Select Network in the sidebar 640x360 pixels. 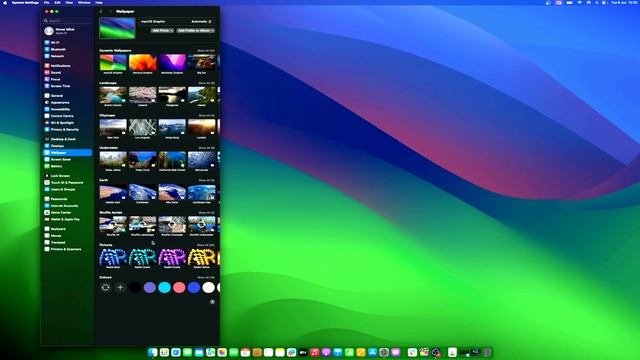point(67,56)
